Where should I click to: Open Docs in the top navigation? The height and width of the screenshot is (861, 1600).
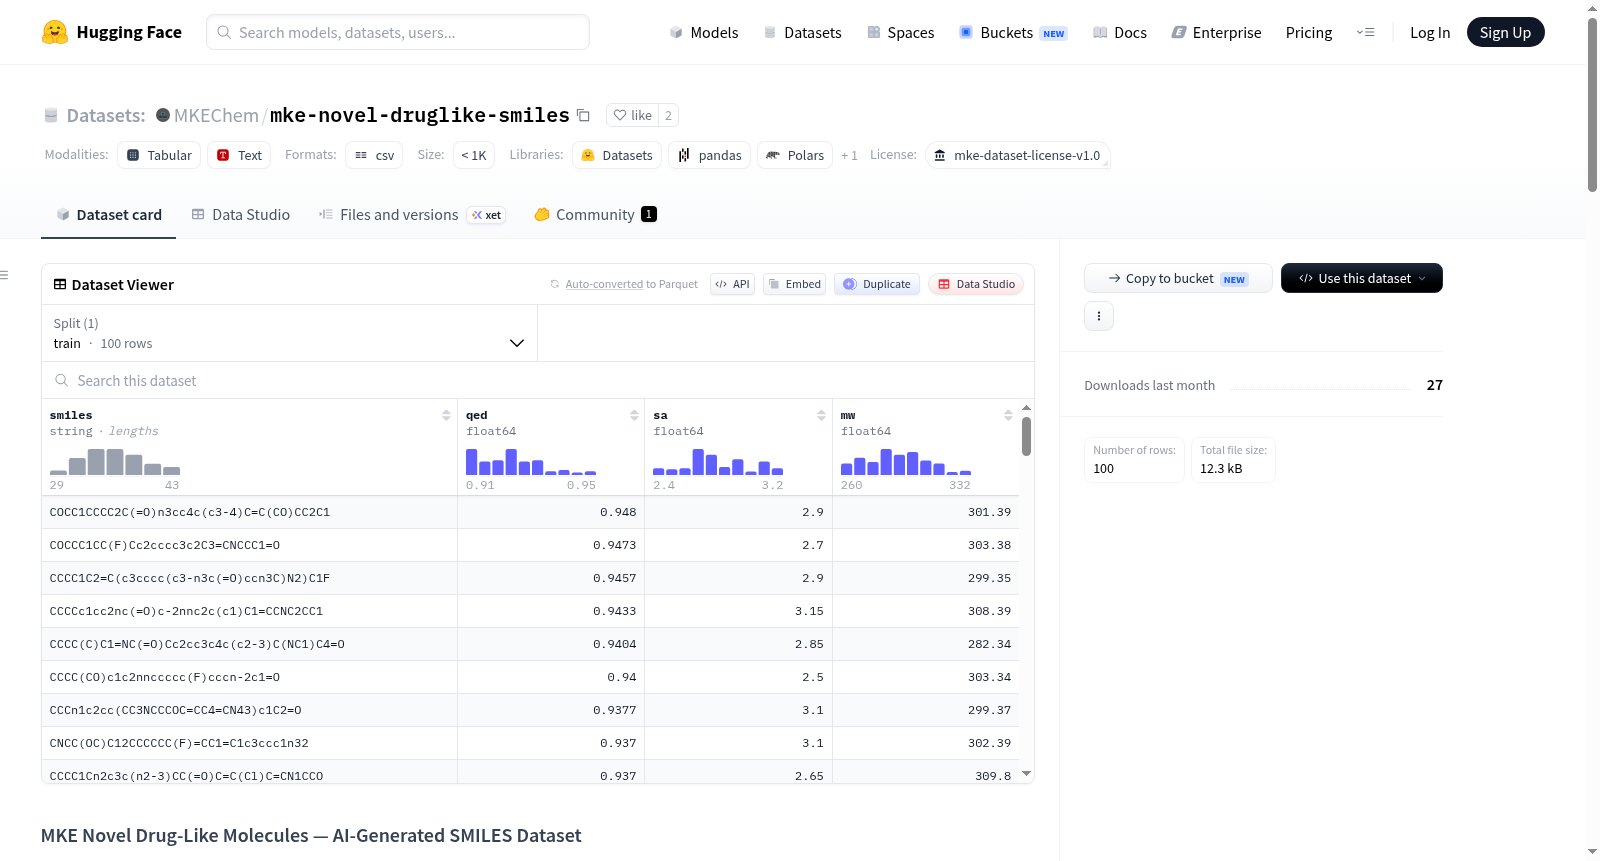[1120, 33]
